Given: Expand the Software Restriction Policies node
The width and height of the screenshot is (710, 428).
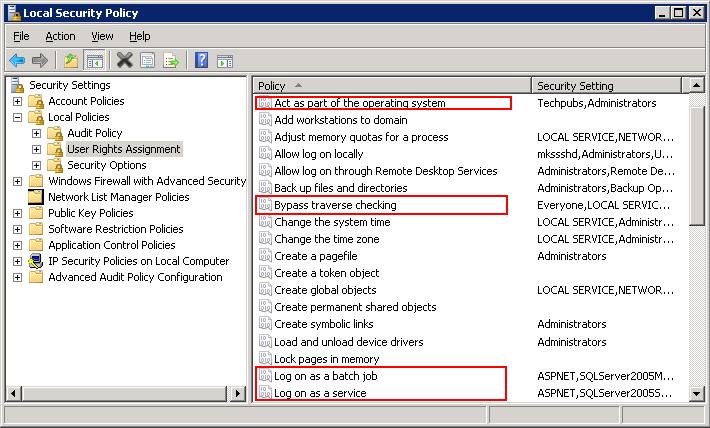Looking at the screenshot, I should (x=17, y=229).
